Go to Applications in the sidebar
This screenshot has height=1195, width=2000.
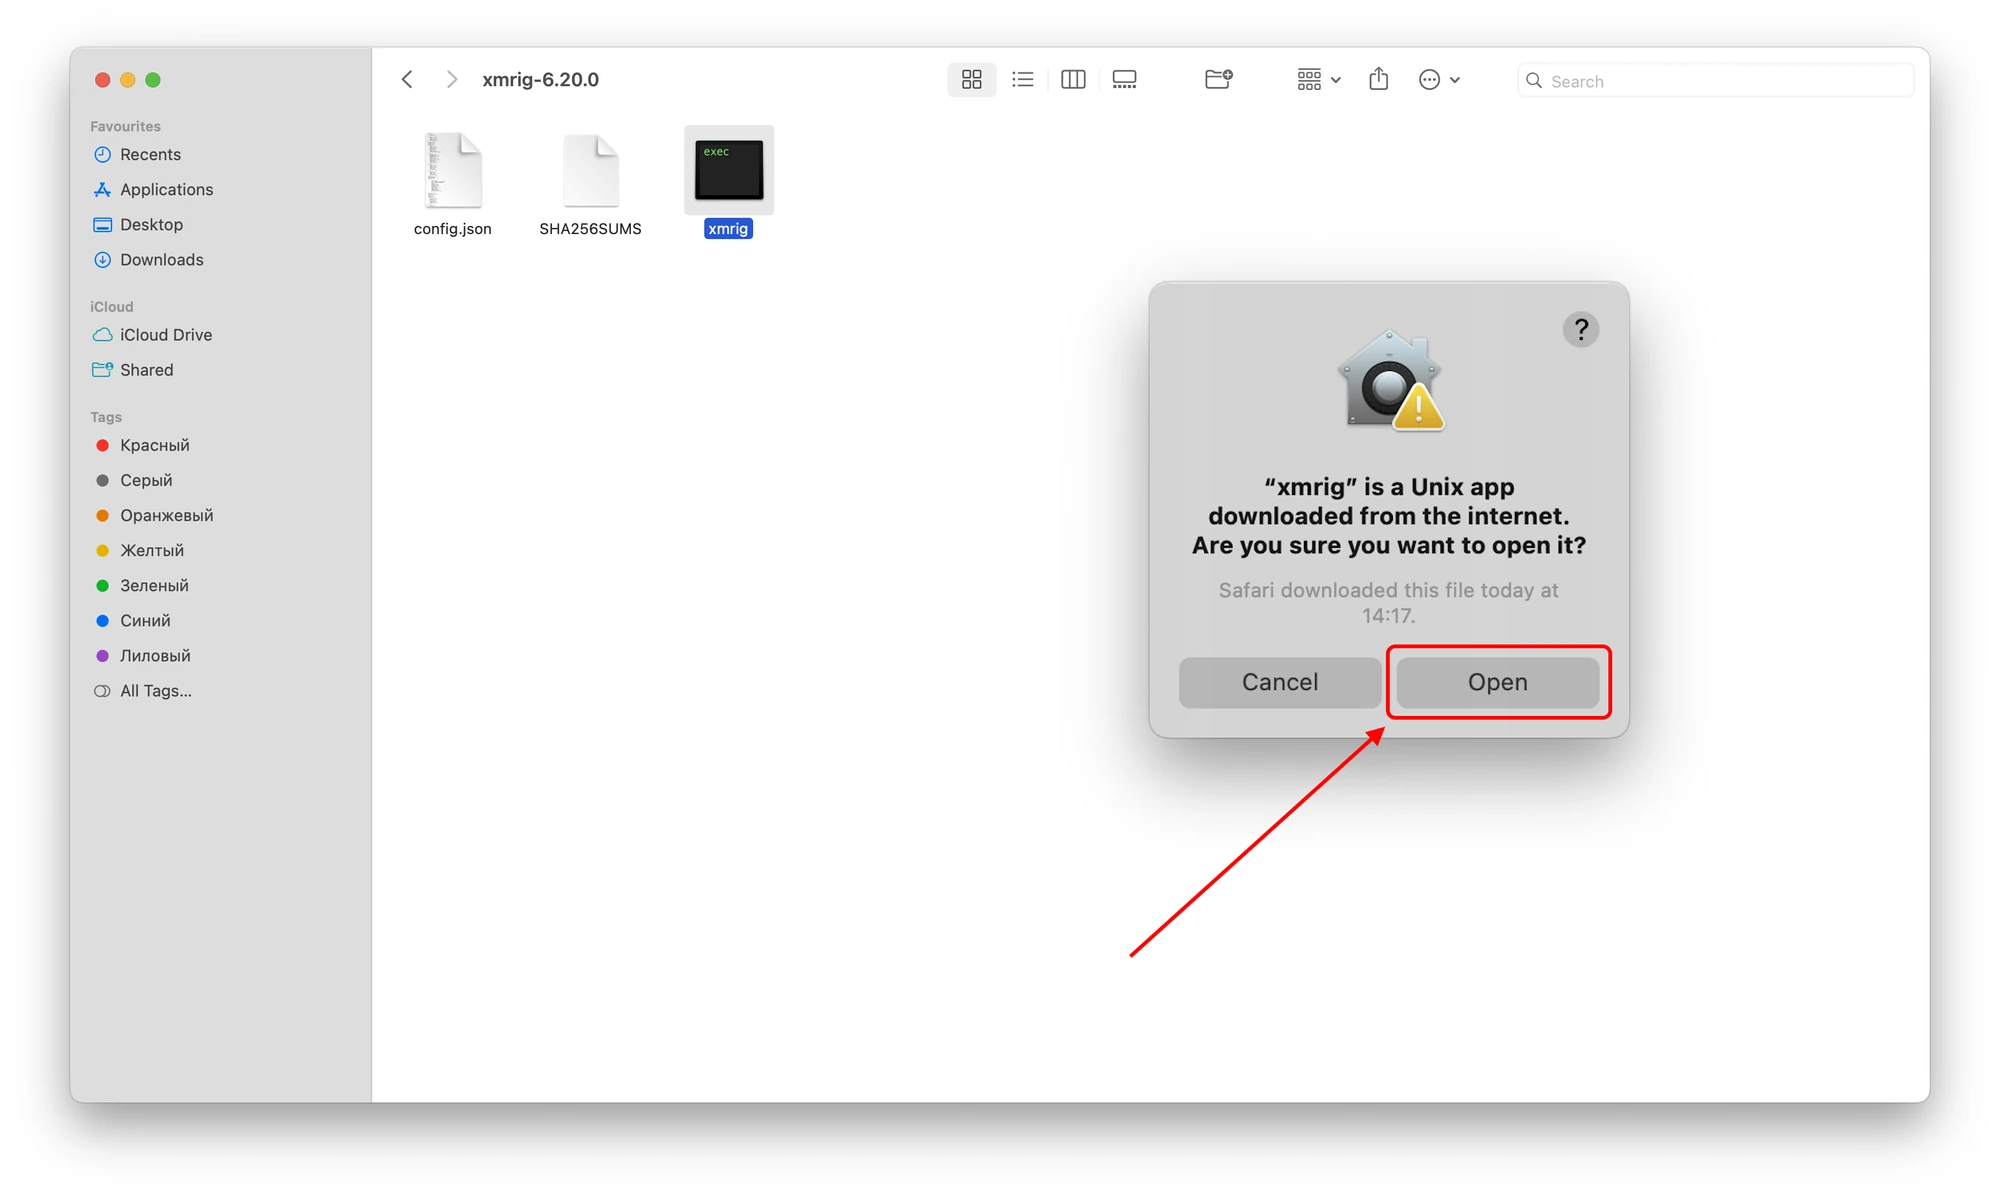click(x=166, y=190)
